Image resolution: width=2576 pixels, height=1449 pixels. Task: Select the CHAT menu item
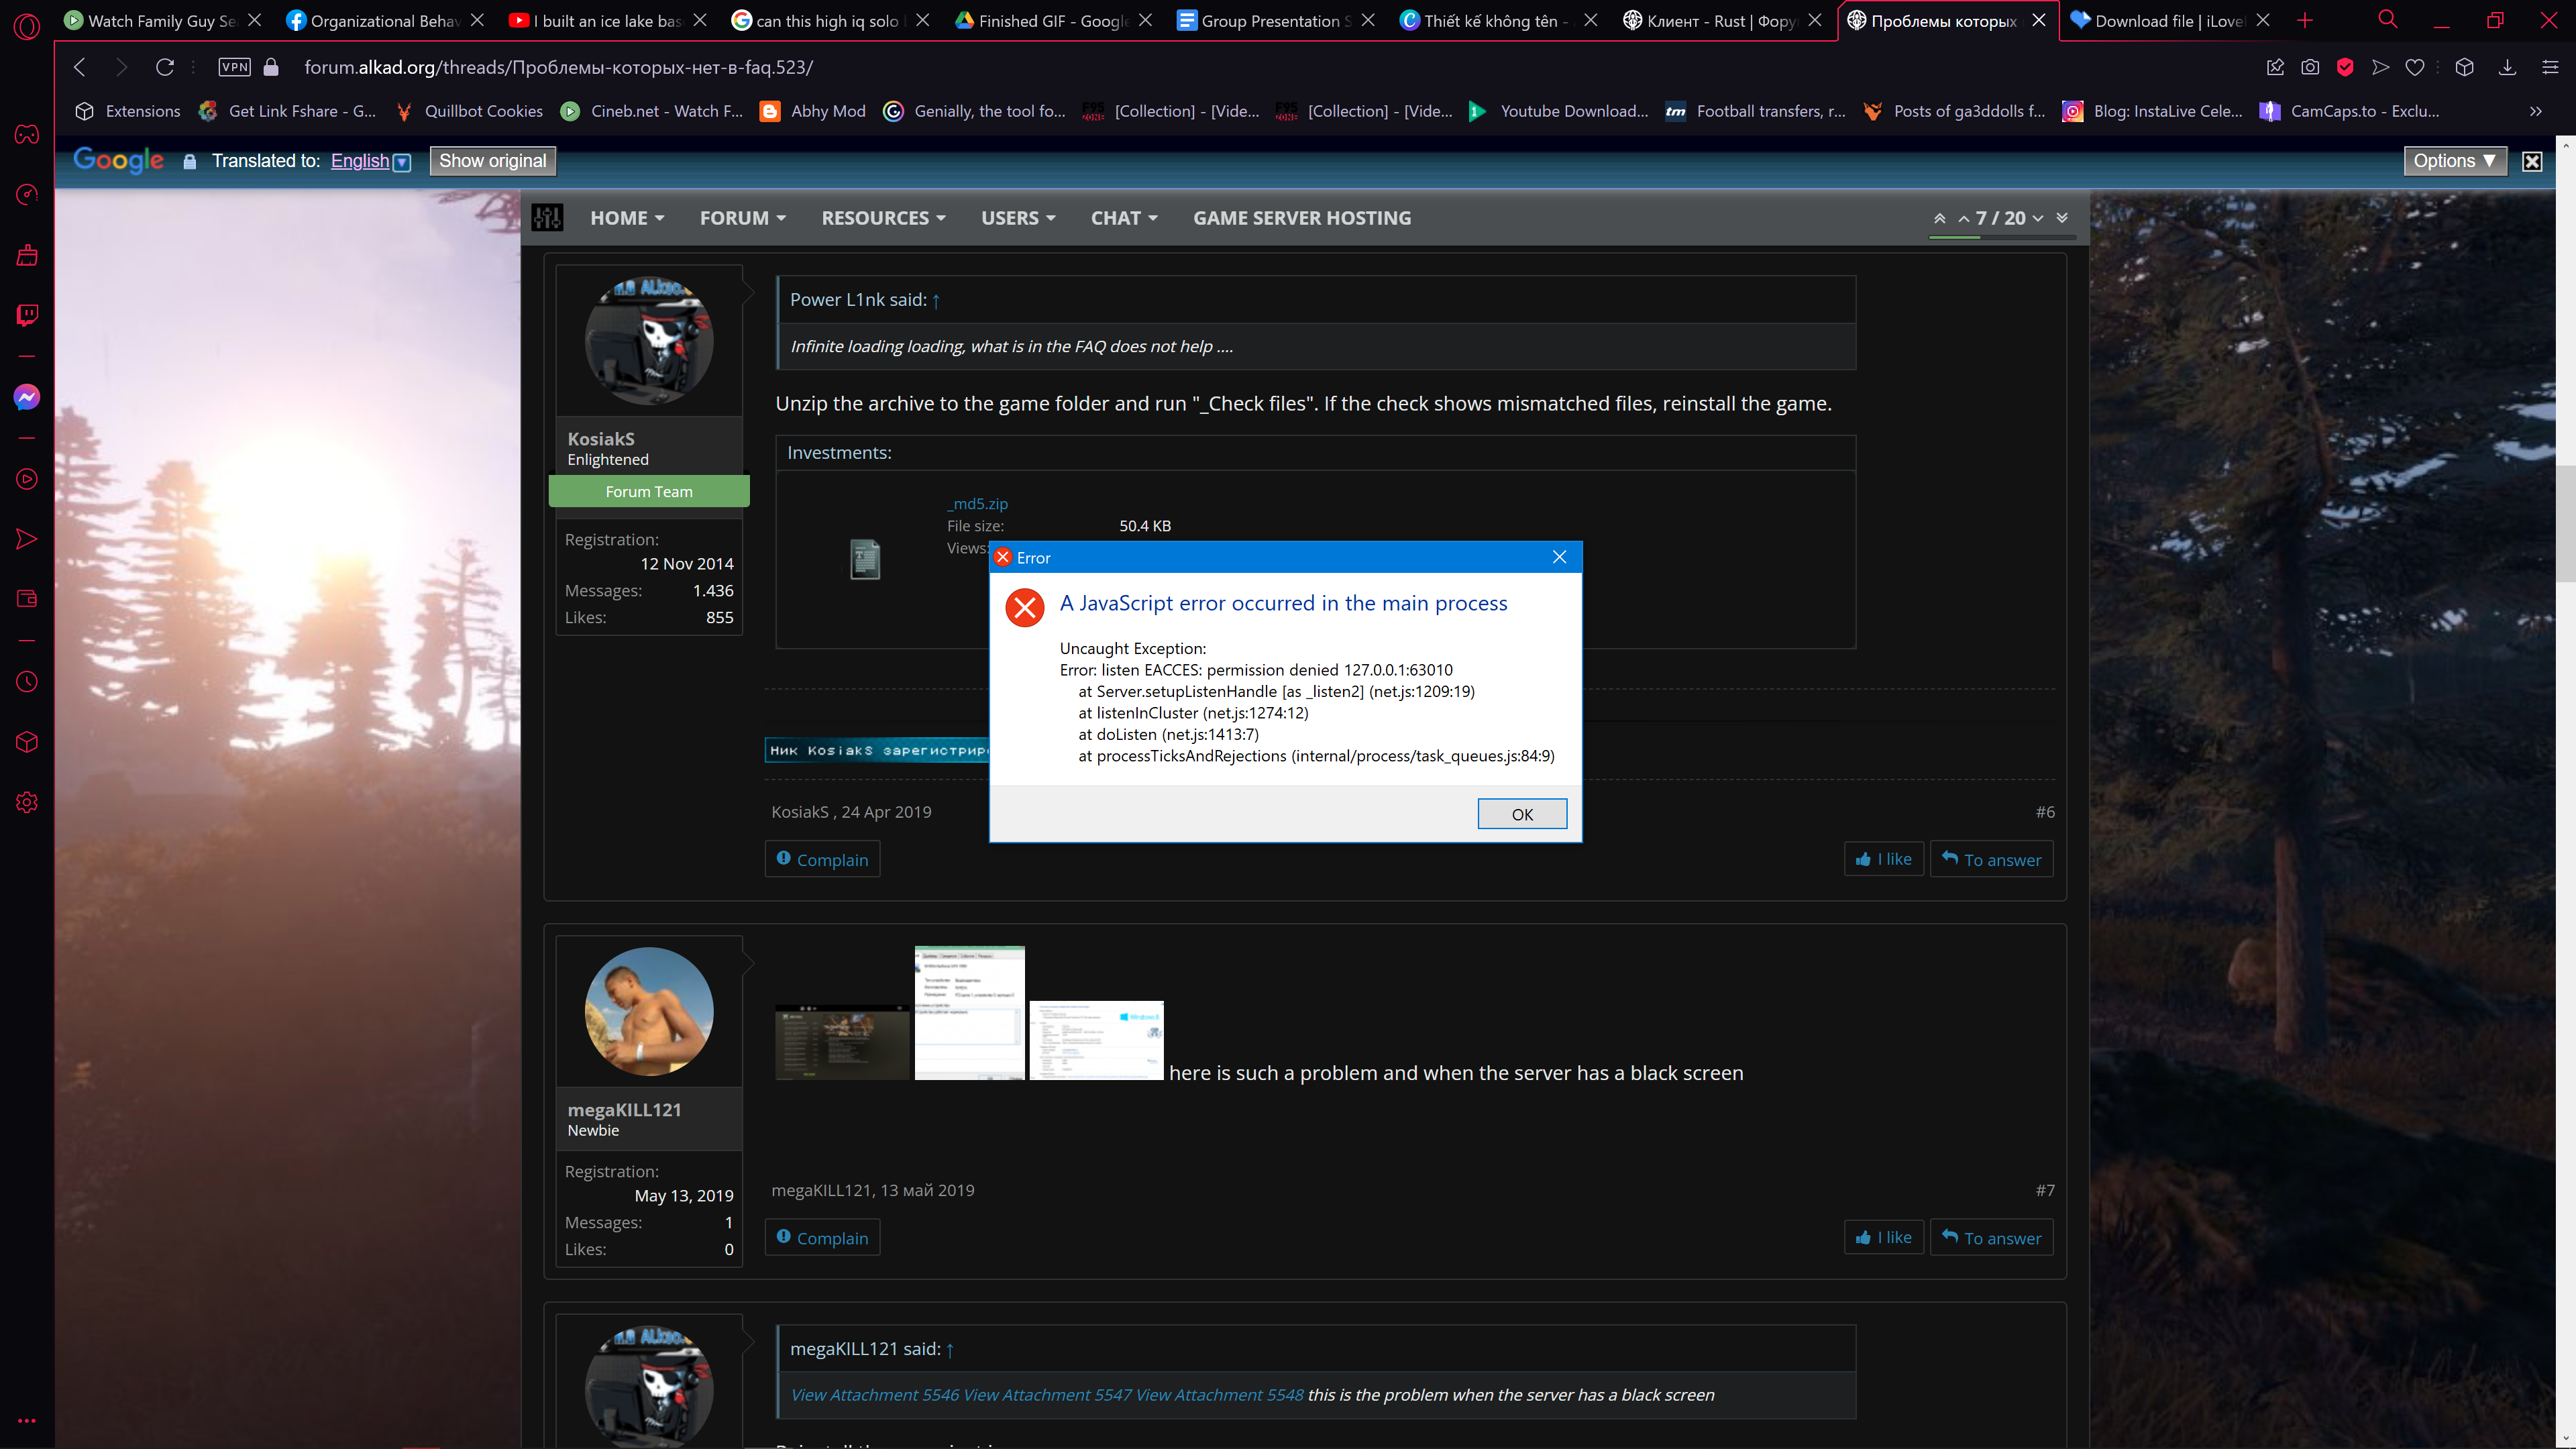[x=1122, y=216]
